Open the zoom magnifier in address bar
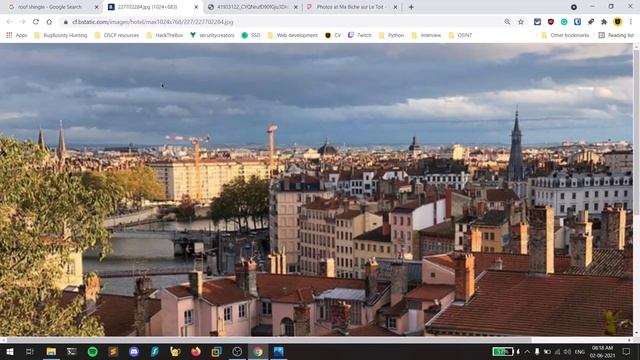 507,22
